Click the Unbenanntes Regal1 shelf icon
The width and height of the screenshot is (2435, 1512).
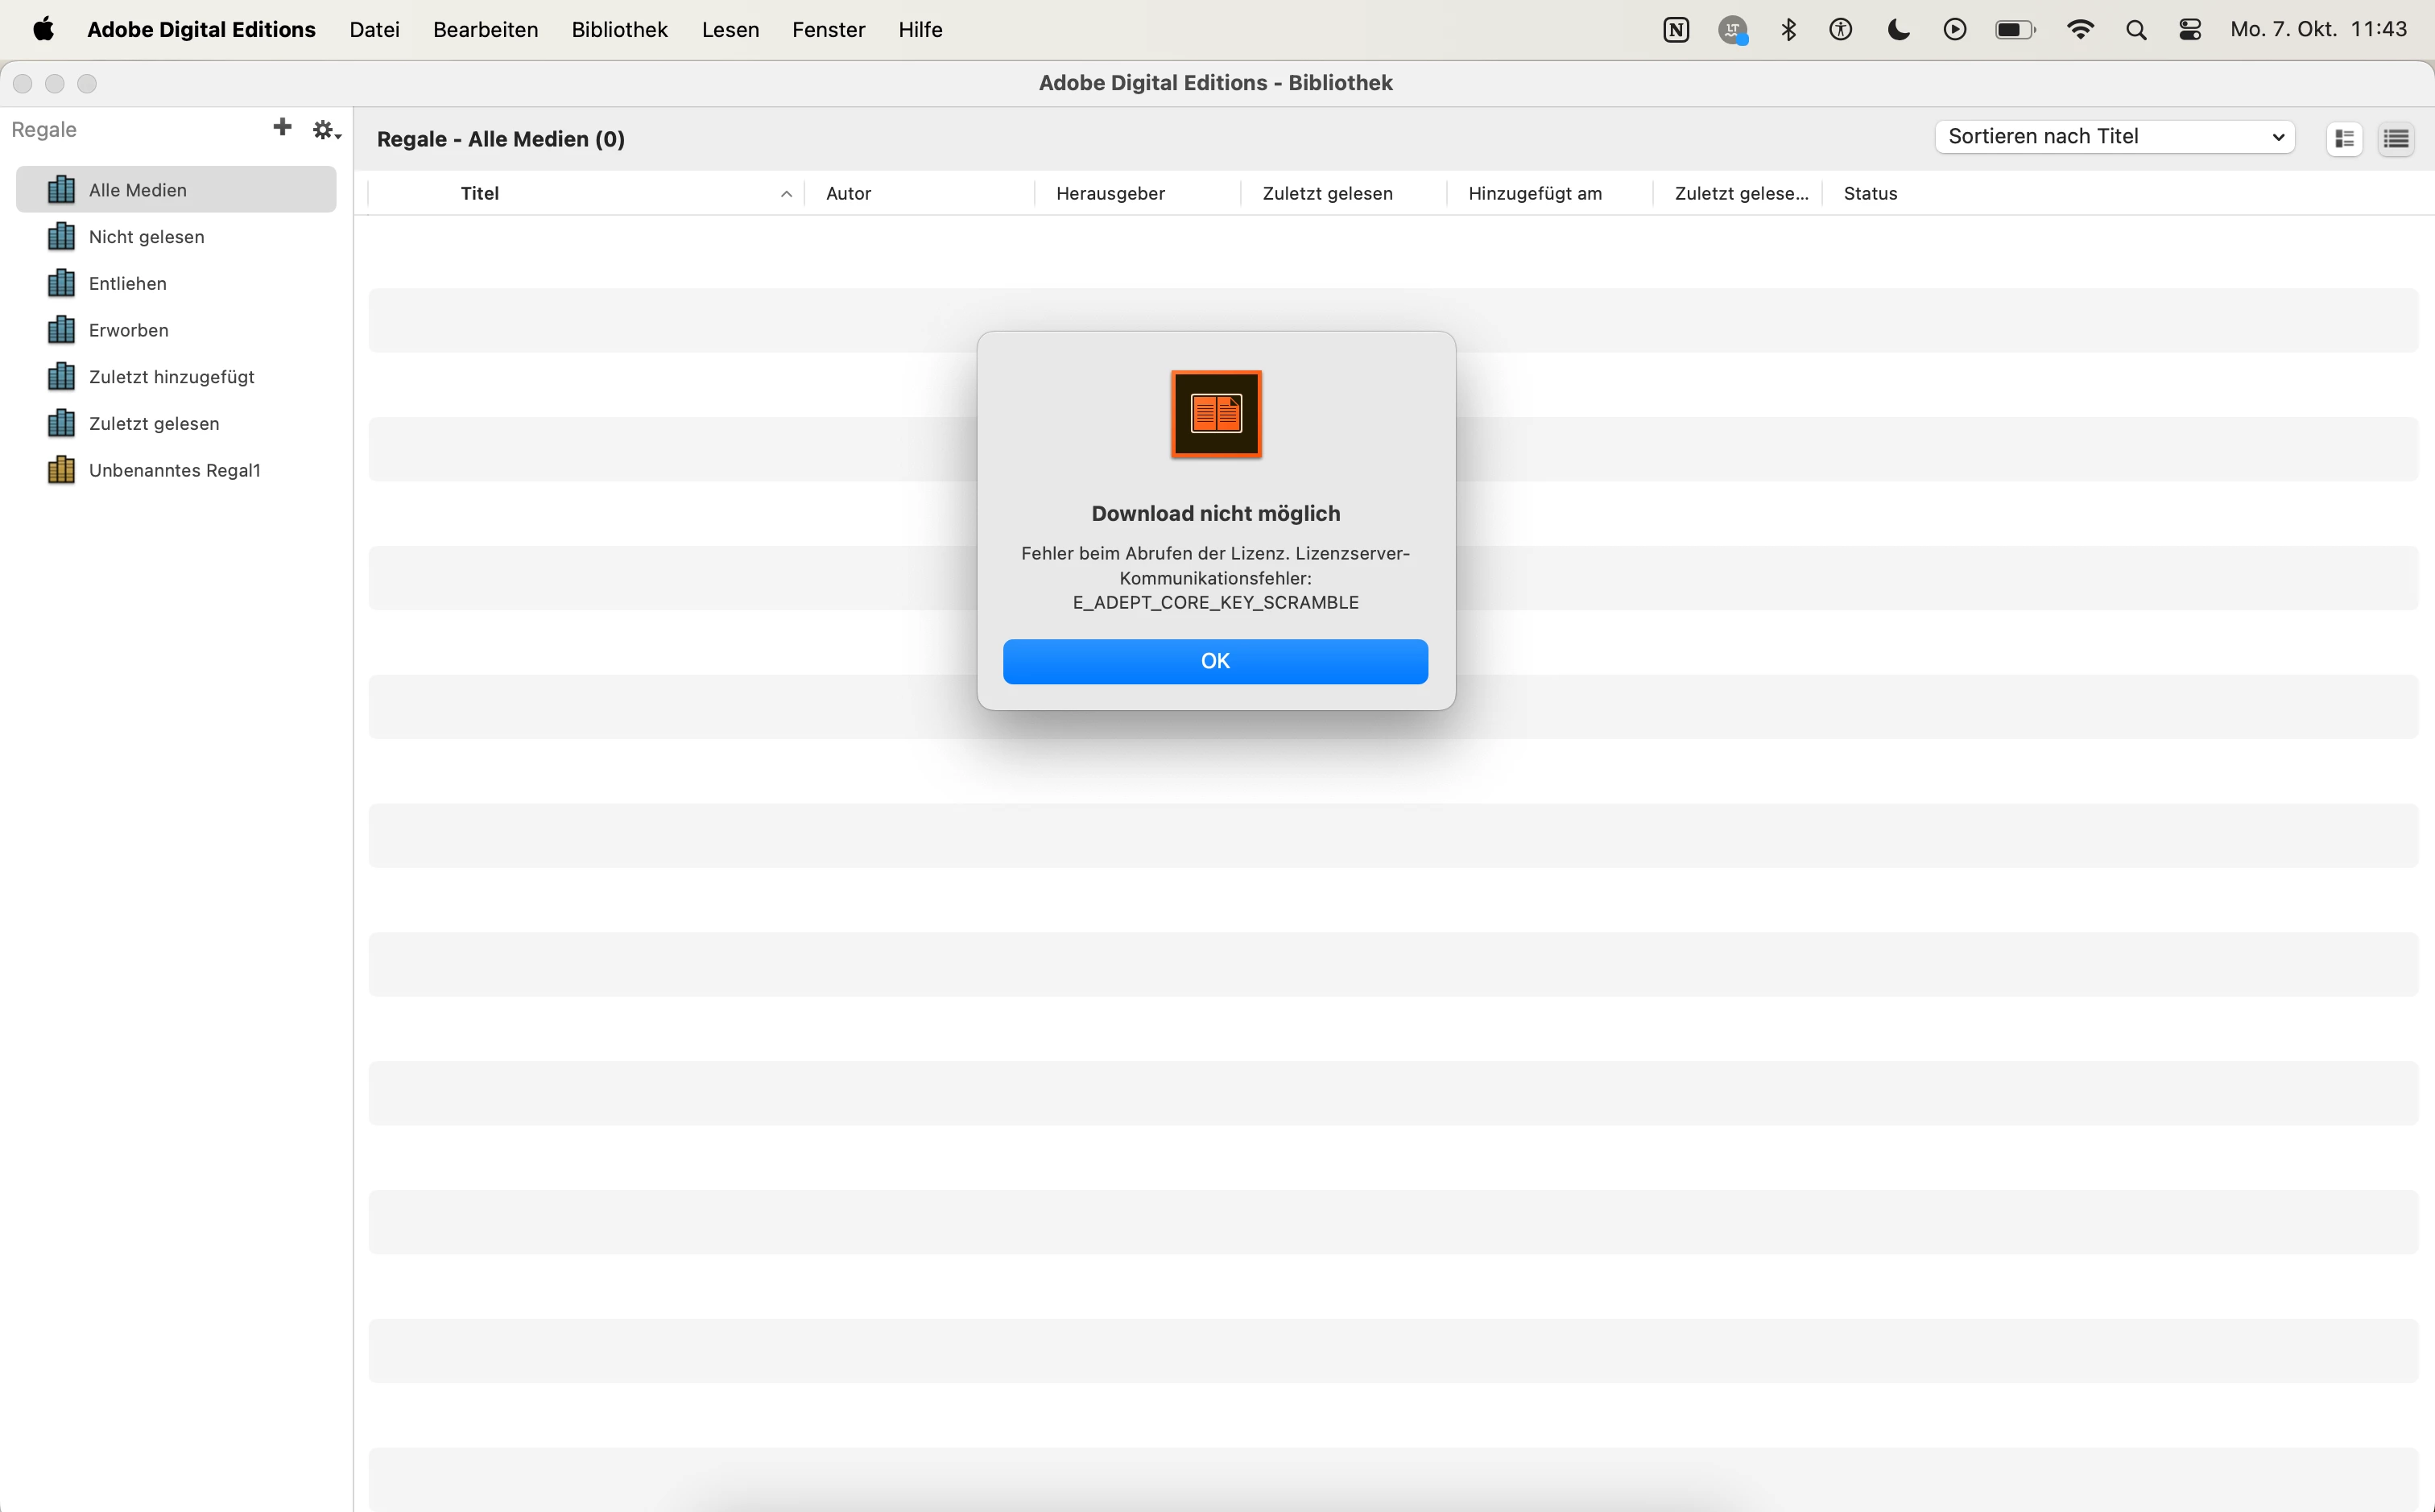61,470
